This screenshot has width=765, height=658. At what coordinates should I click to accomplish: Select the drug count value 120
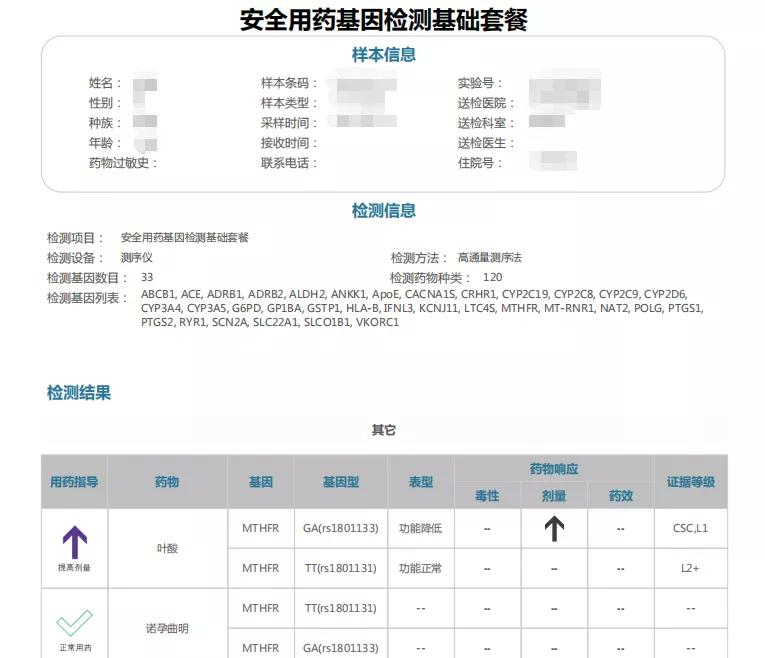492,278
